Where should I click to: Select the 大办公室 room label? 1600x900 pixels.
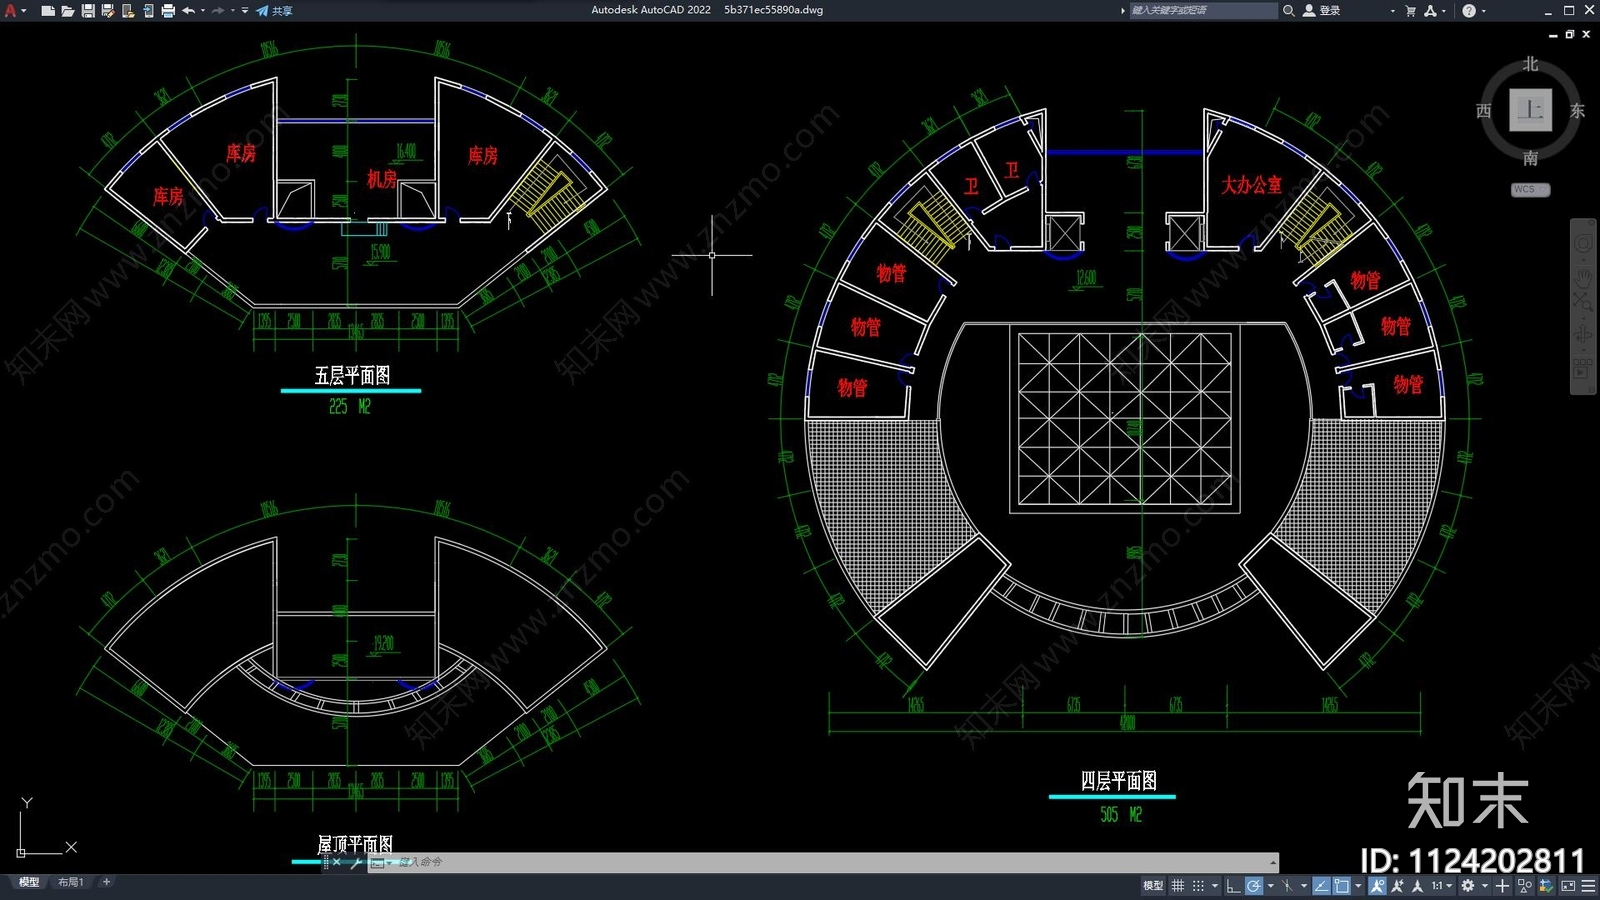click(1251, 185)
